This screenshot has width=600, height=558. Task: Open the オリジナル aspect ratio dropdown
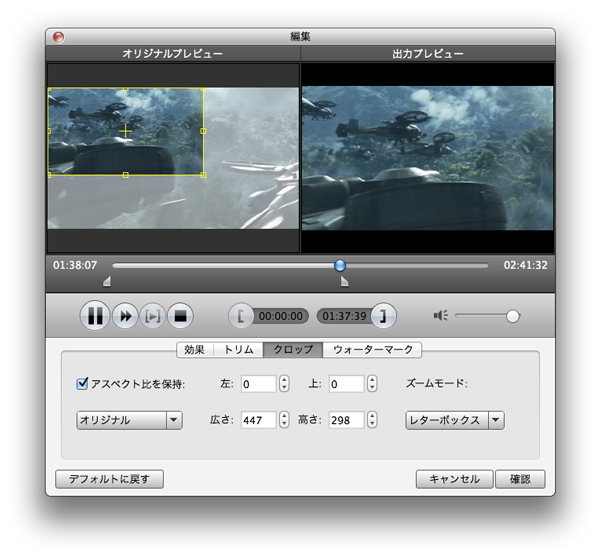point(129,420)
